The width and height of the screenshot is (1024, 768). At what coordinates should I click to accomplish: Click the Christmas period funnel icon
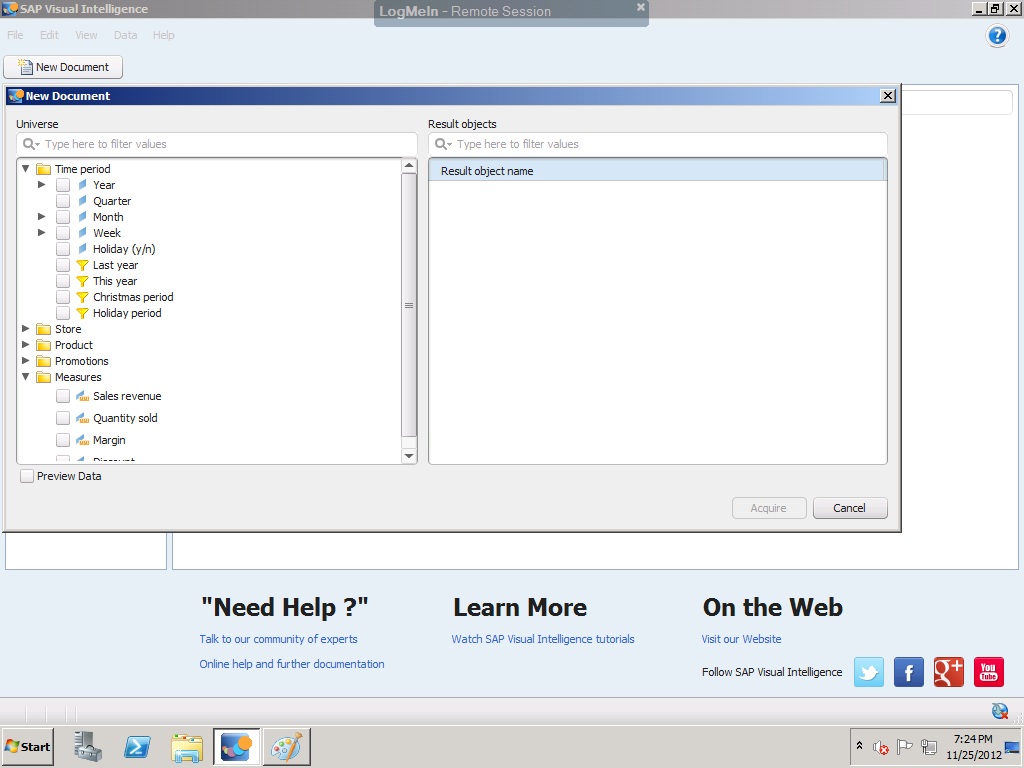point(82,297)
